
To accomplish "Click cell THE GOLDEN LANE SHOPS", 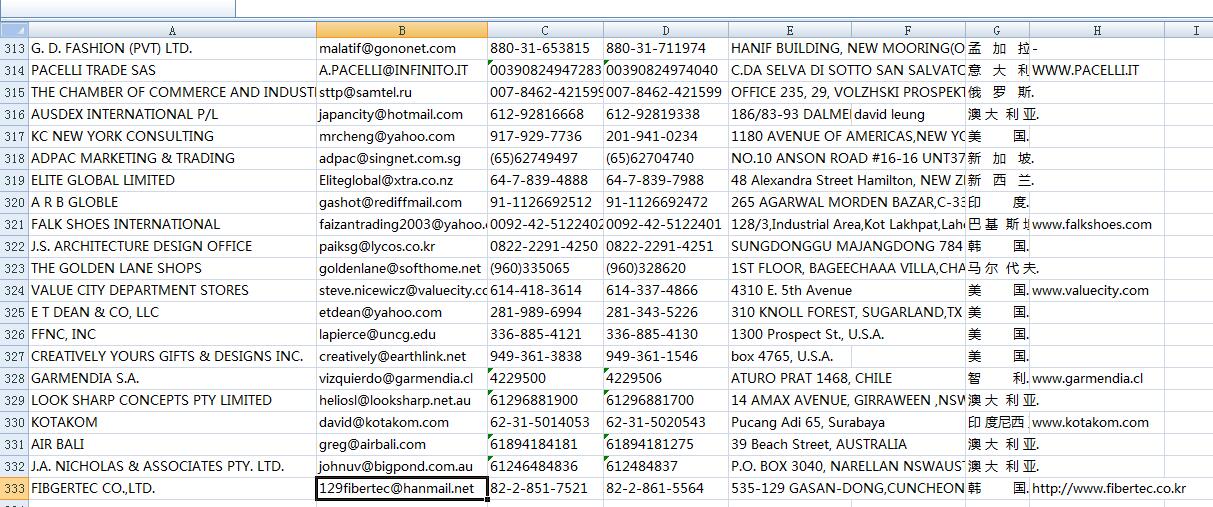I will click(173, 268).
